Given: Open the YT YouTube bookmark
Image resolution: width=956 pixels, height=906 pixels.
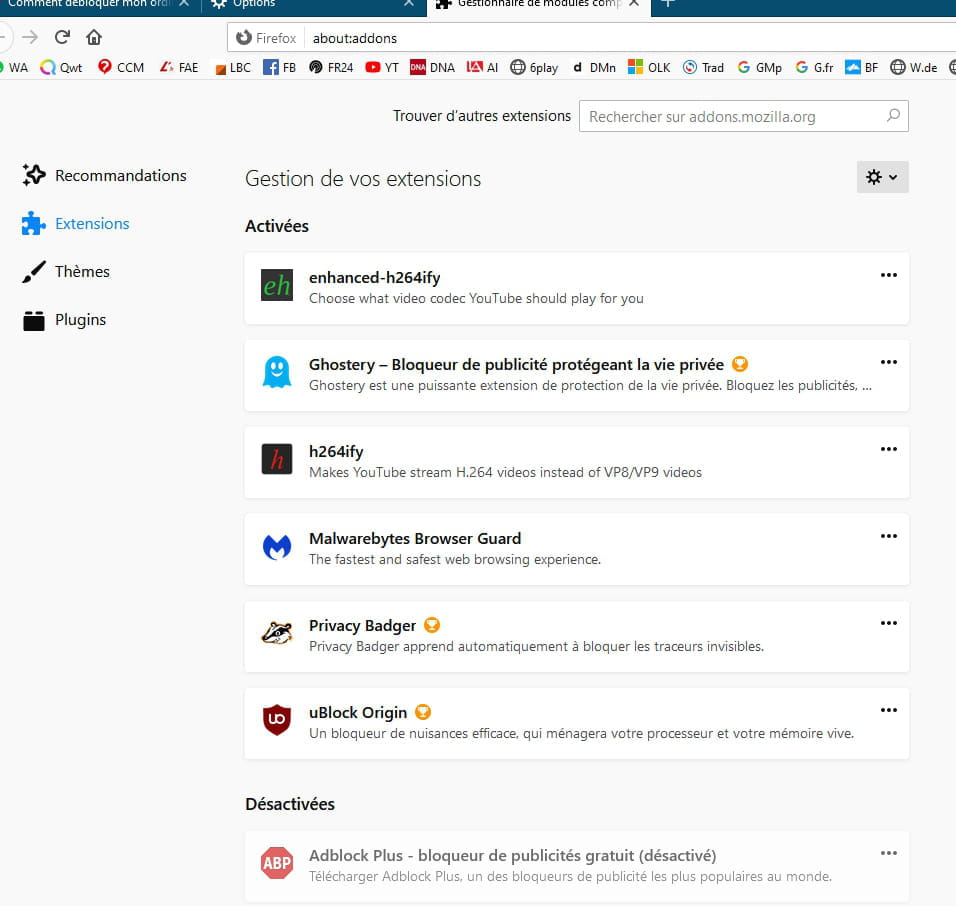Looking at the screenshot, I should click(x=382, y=67).
